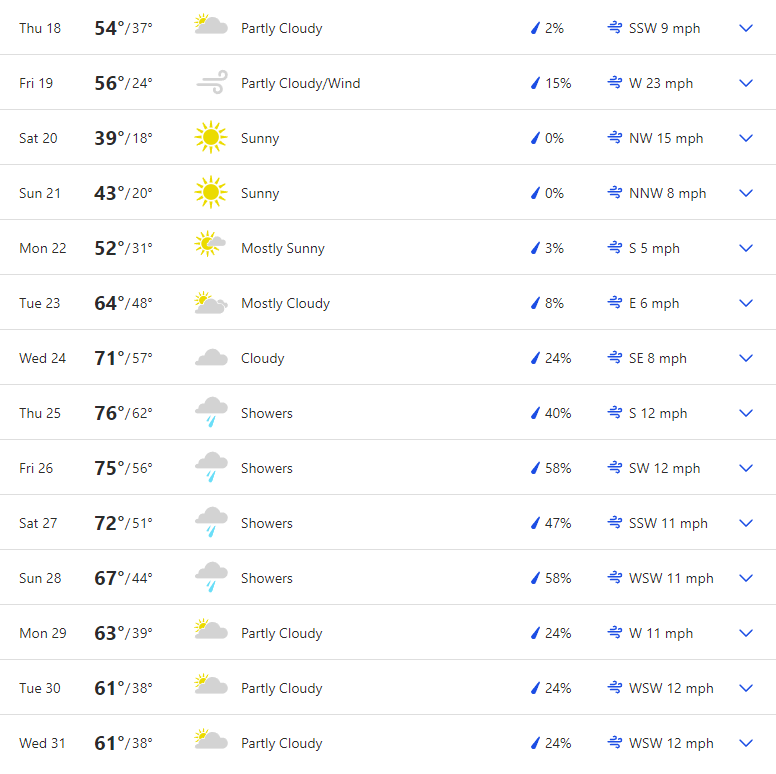Screen dimensions: 776x774
Task: Click the mostly sunny icon for Mon 22
Action: click(x=210, y=243)
